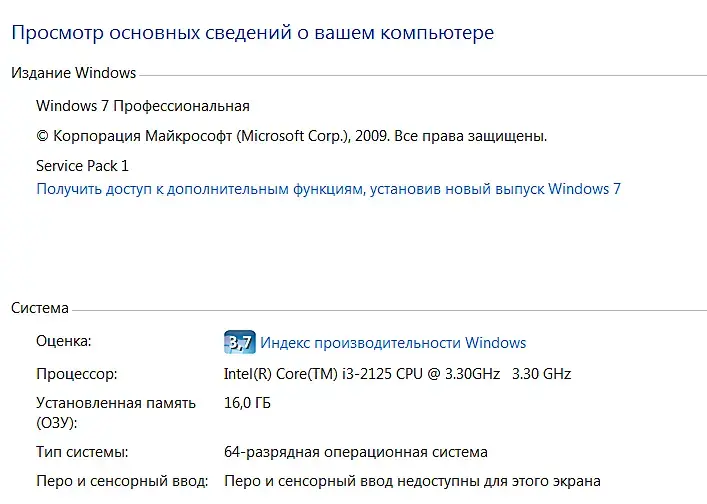Viewport: 707px width, 504px height.
Task: Open link to get additional Windows 7 features
Action: [x=328, y=188]
